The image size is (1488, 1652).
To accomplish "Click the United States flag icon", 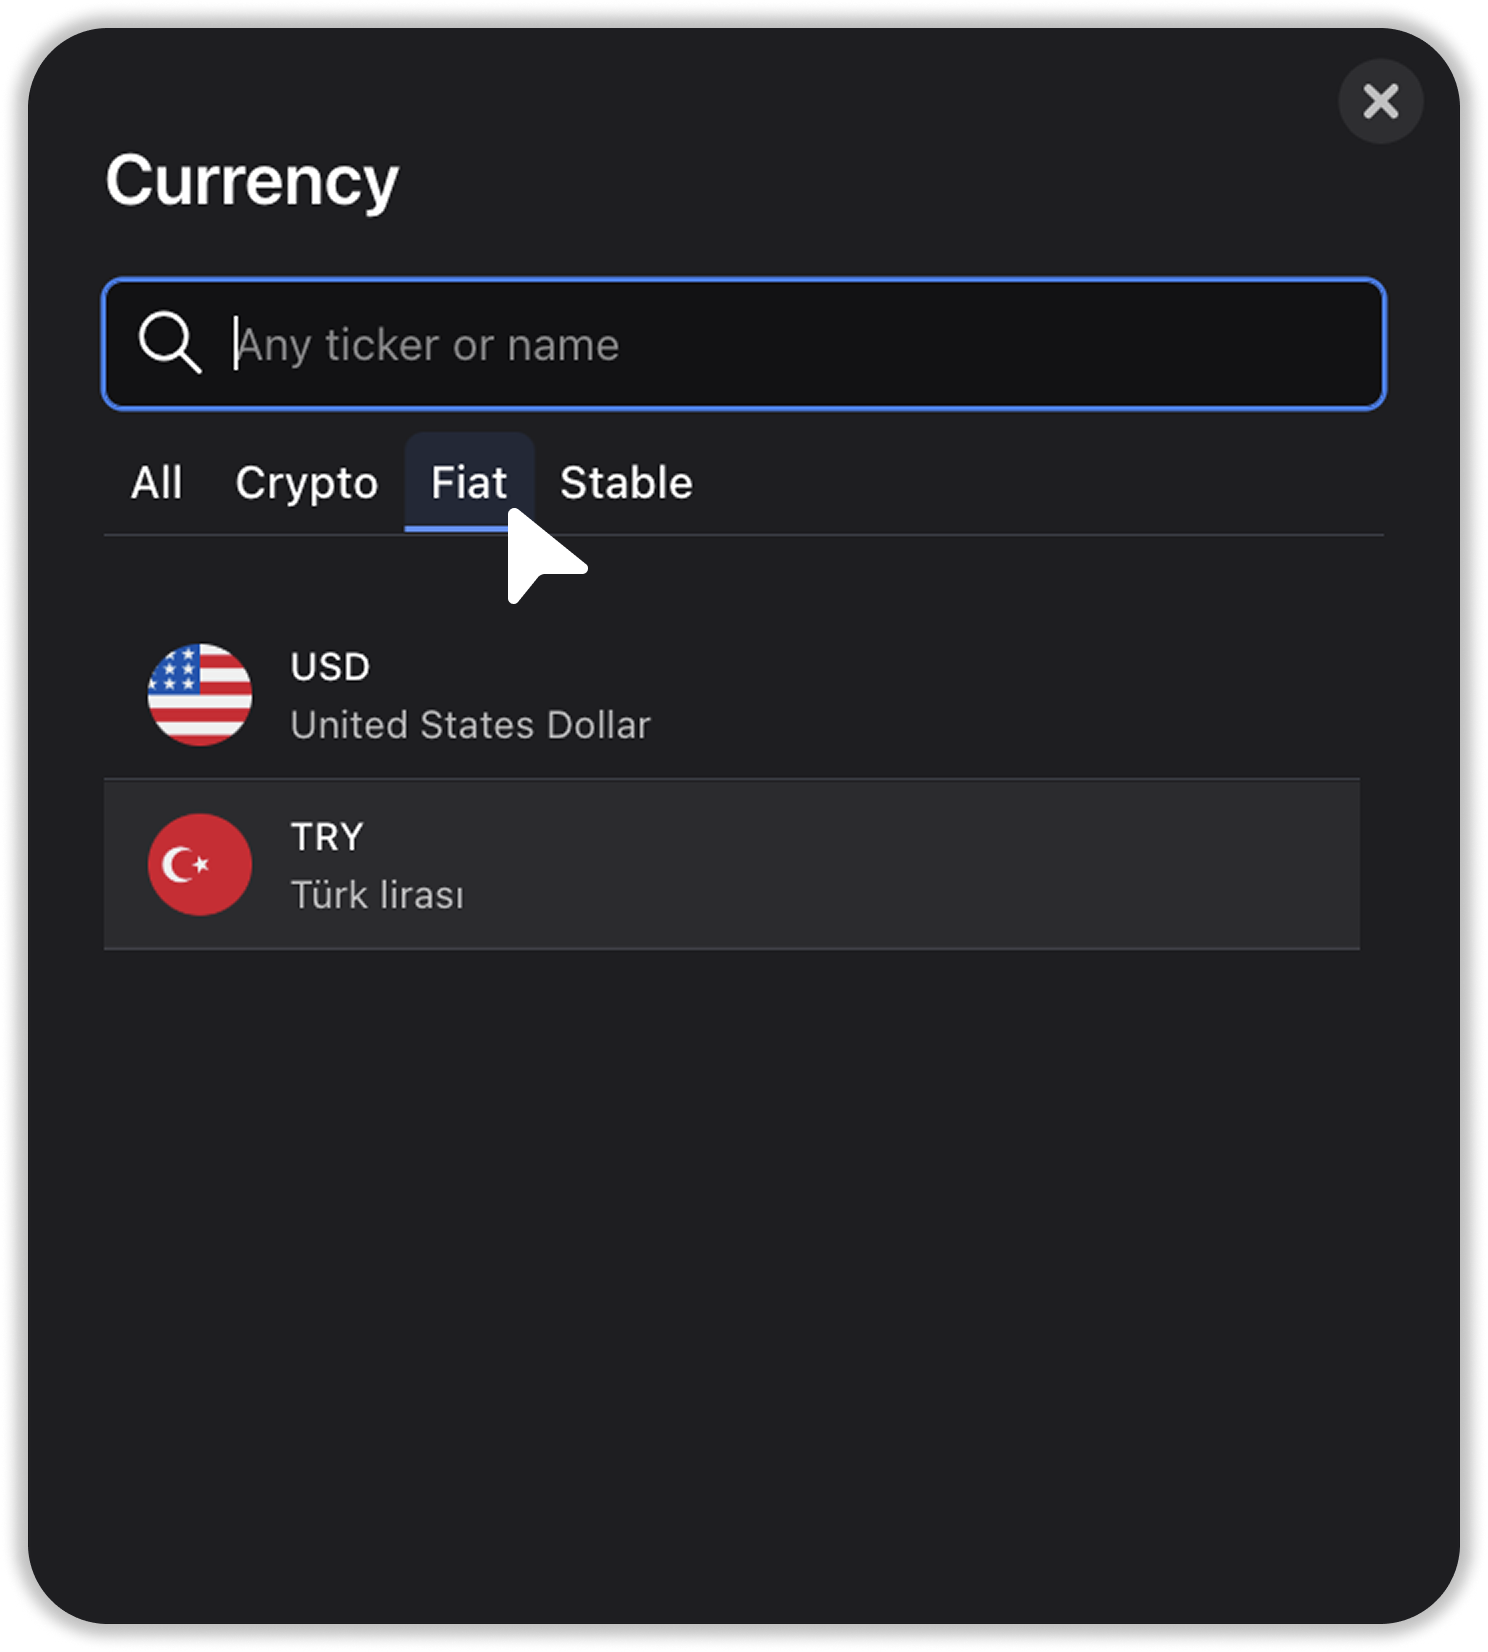I will click(200, 694).
